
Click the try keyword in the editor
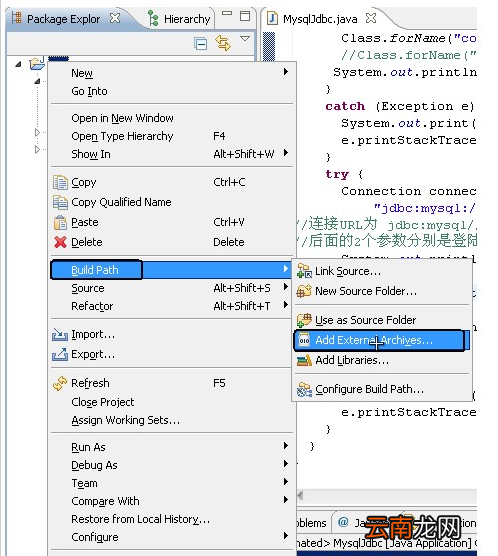point(337,175)
